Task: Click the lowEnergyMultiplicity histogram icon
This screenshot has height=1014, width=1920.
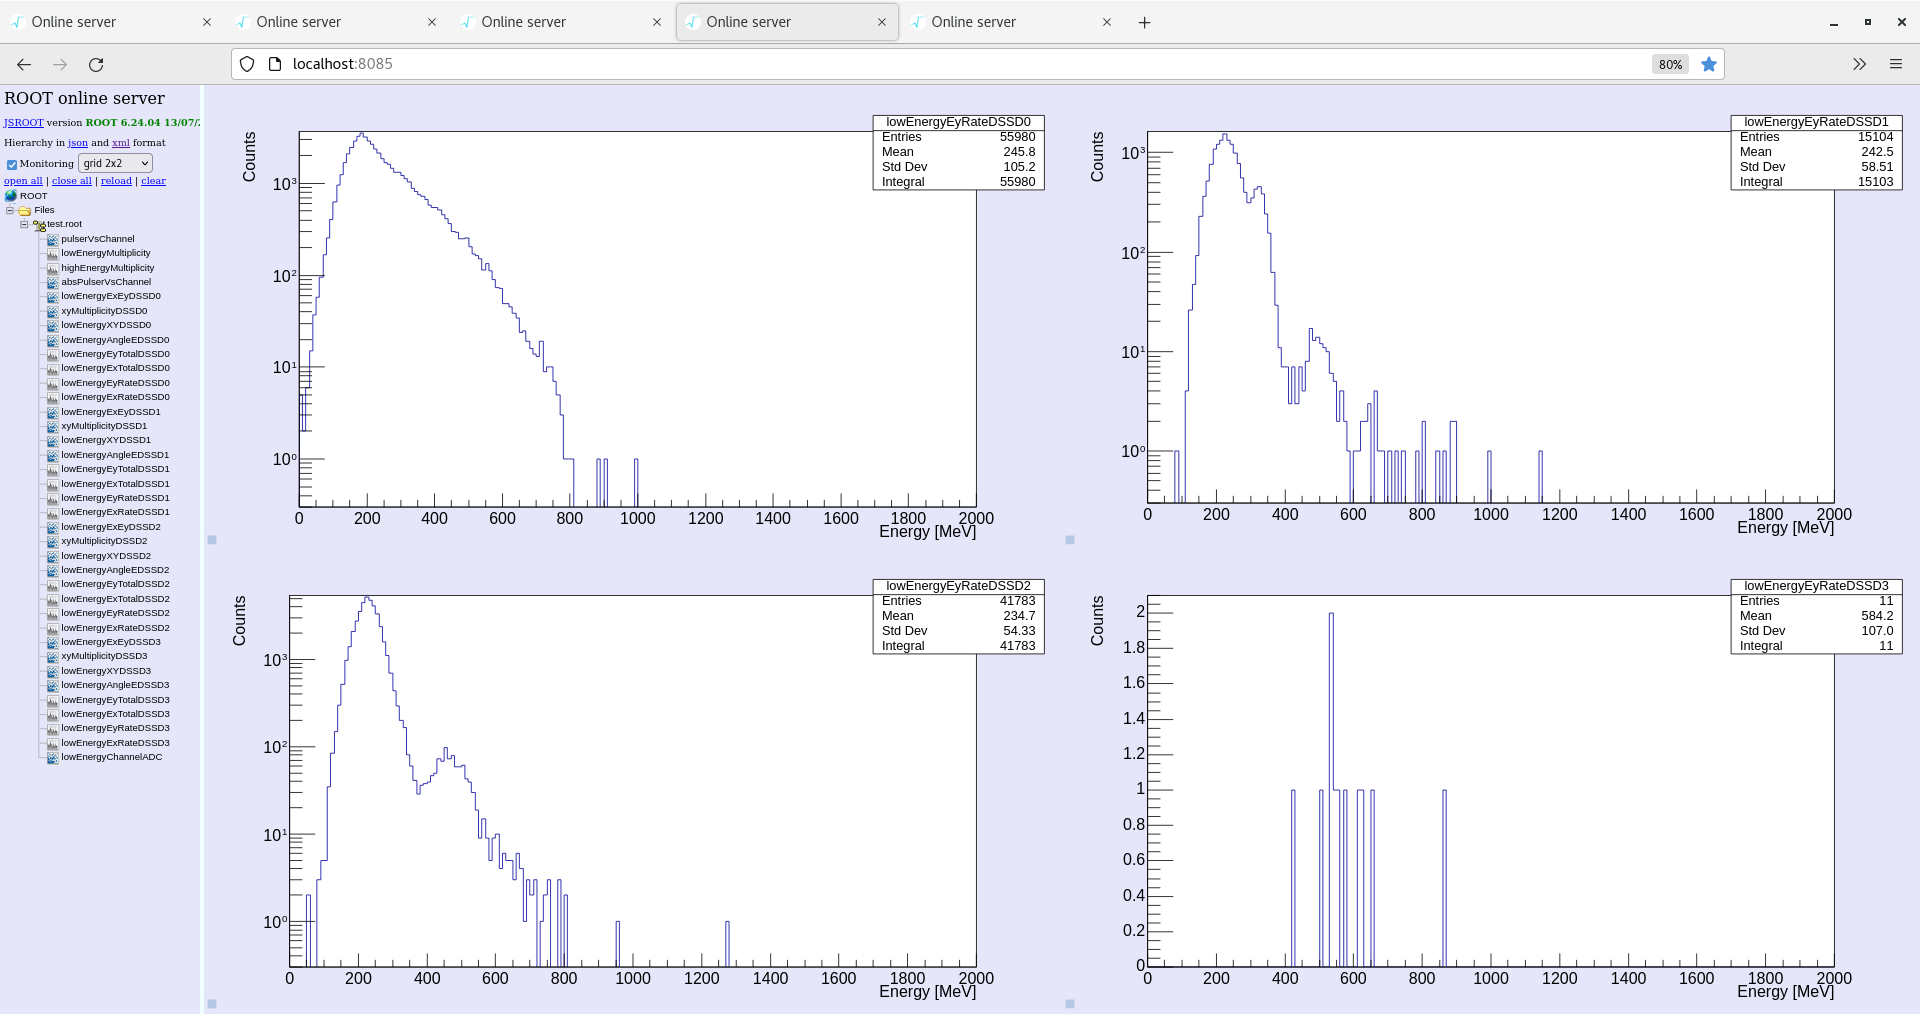Action: [x=53, y=254]
